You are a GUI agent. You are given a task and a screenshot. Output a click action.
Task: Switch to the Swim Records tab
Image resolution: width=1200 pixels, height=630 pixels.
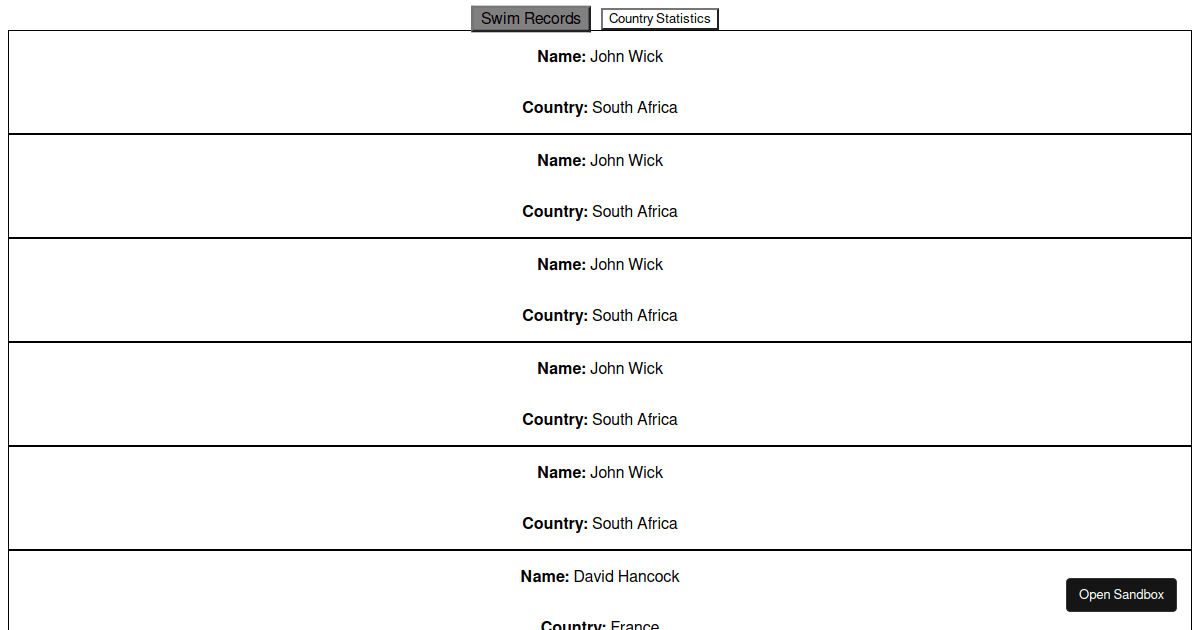[531, 19]
